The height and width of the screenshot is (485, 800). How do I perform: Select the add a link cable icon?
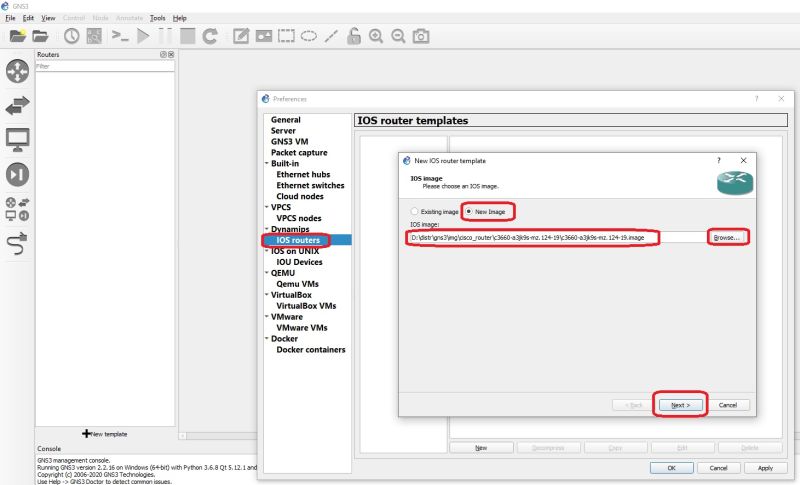point(17,243)
